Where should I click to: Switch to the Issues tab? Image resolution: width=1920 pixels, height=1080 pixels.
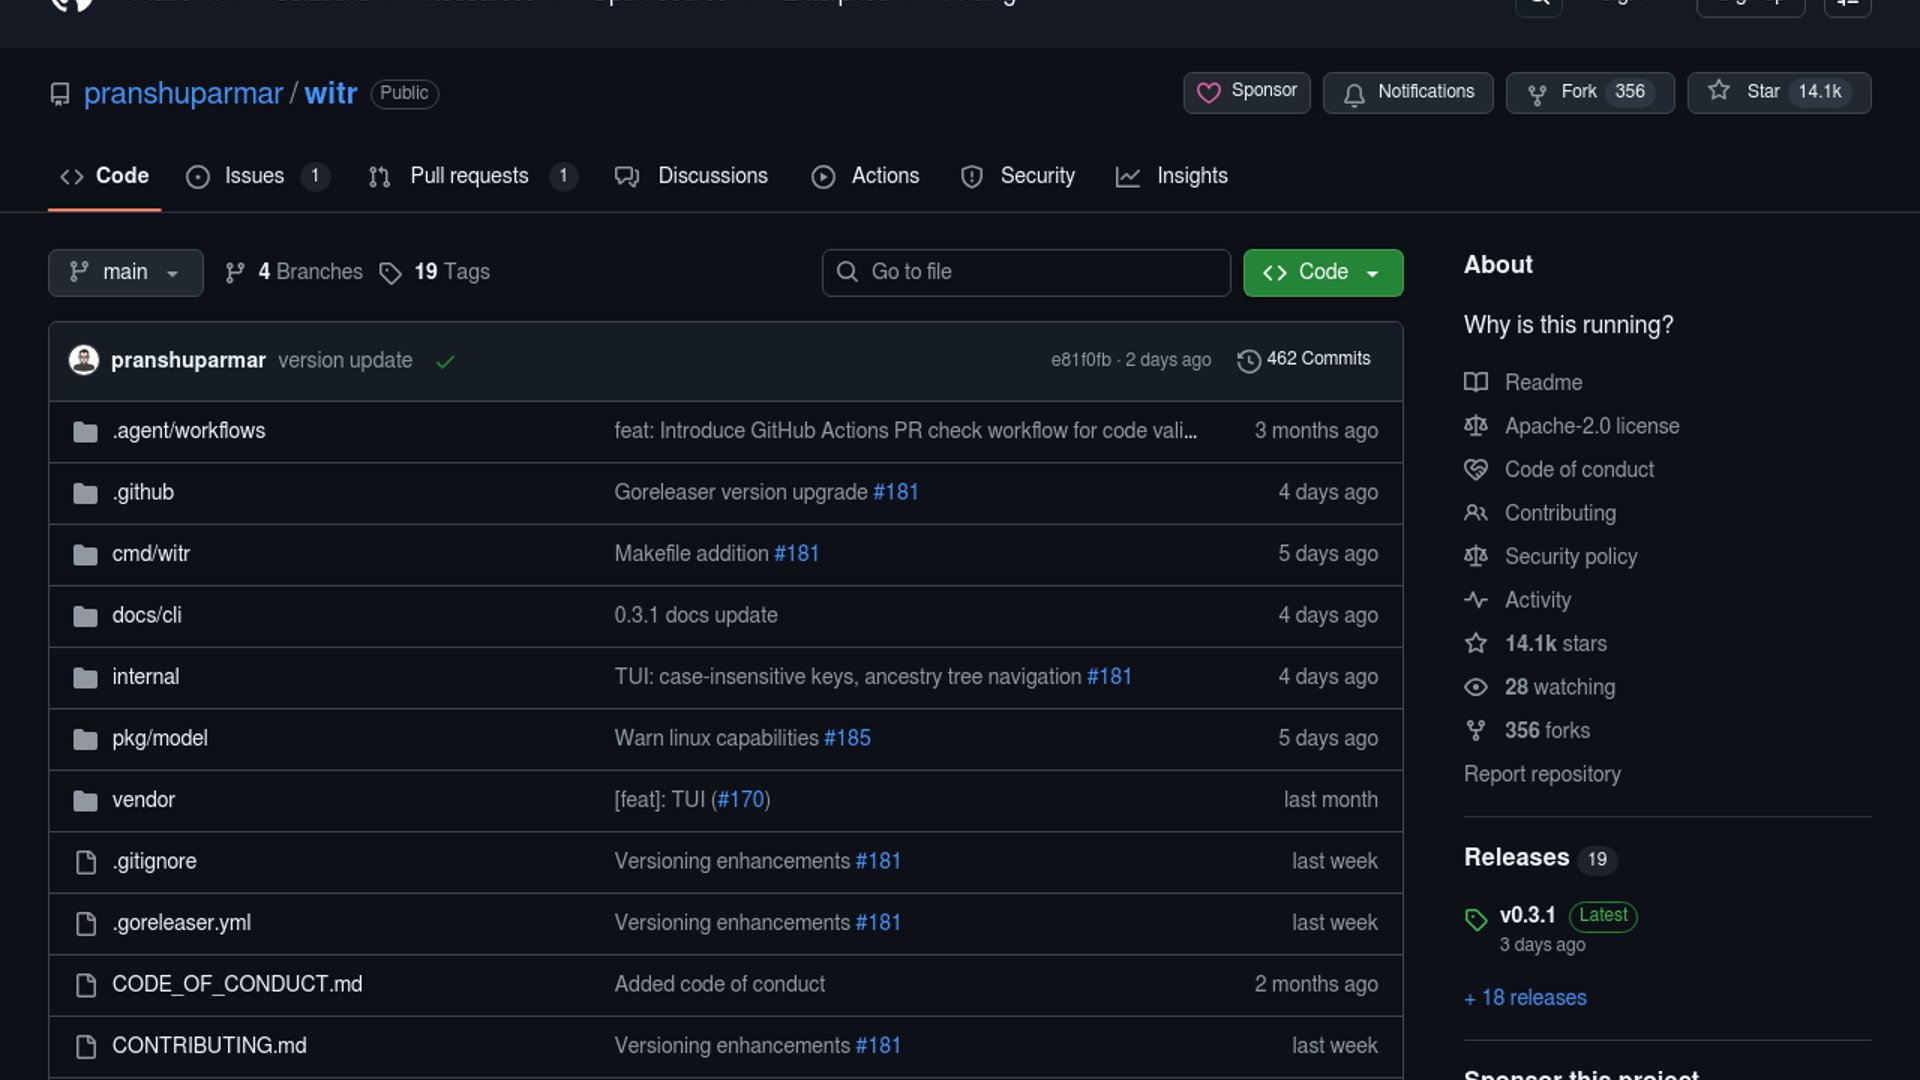(254, 176)
